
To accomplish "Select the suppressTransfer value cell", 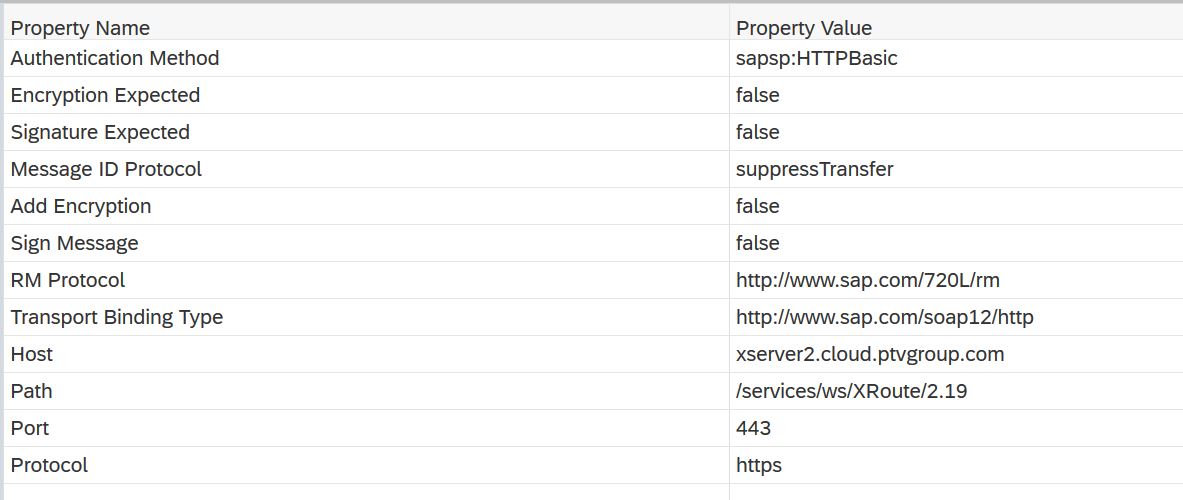I will (815, 169).
